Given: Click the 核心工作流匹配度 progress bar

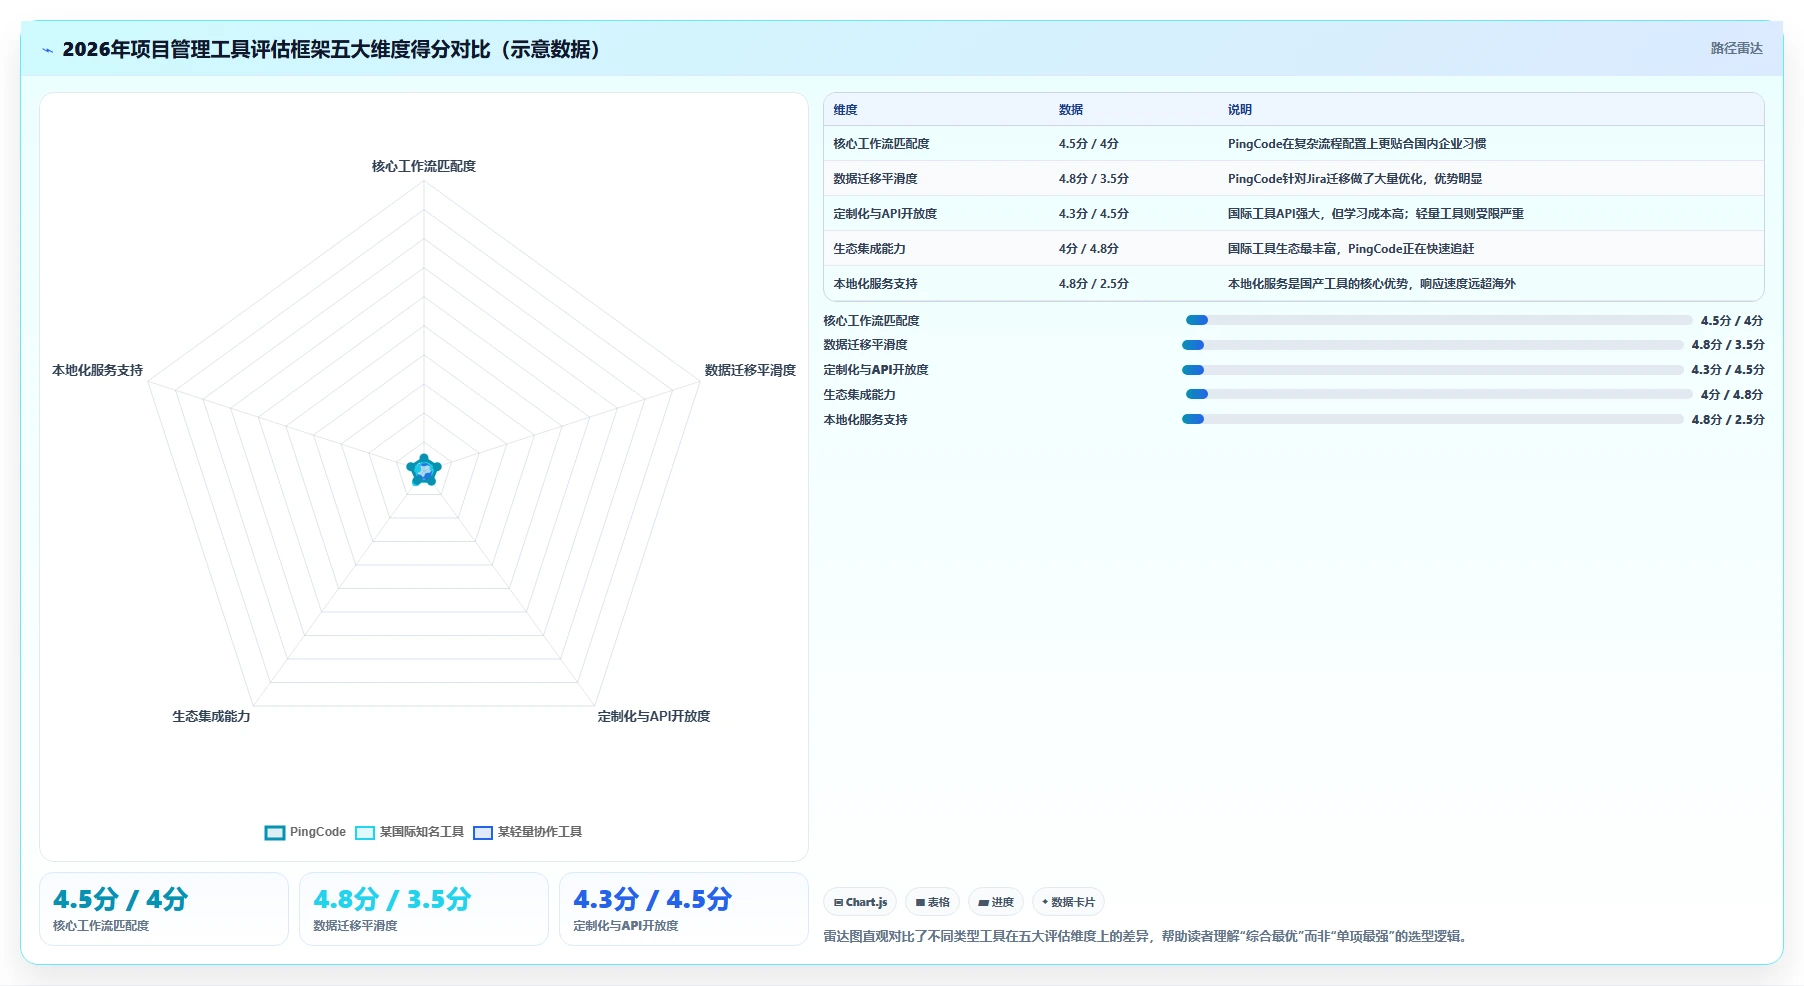Looking at the screenshot, I should click(x=1439, y=320).
